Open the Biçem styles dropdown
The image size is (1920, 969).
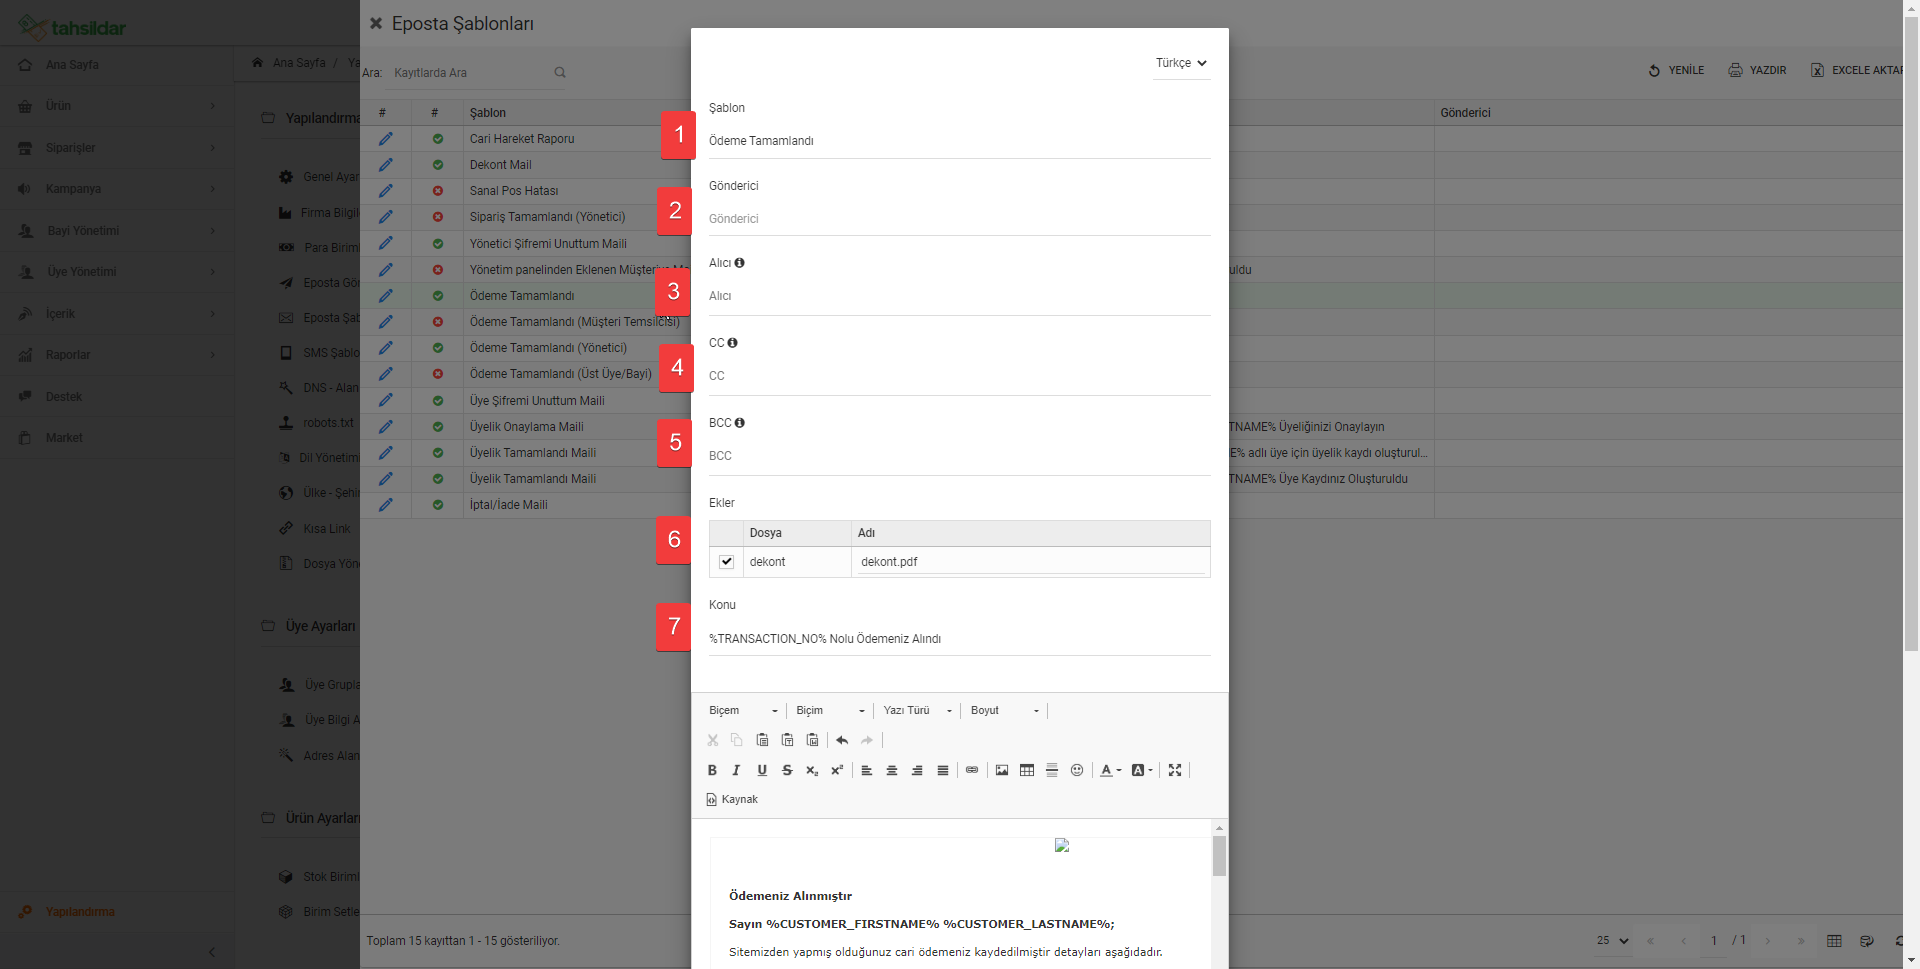(743, 710)
